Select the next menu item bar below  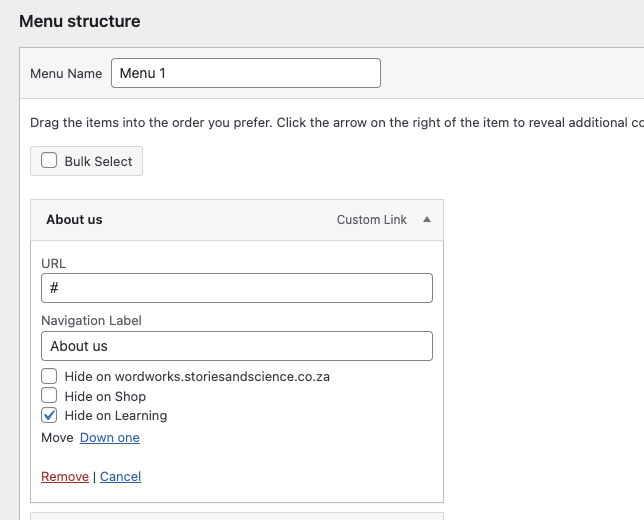point(236,516)
